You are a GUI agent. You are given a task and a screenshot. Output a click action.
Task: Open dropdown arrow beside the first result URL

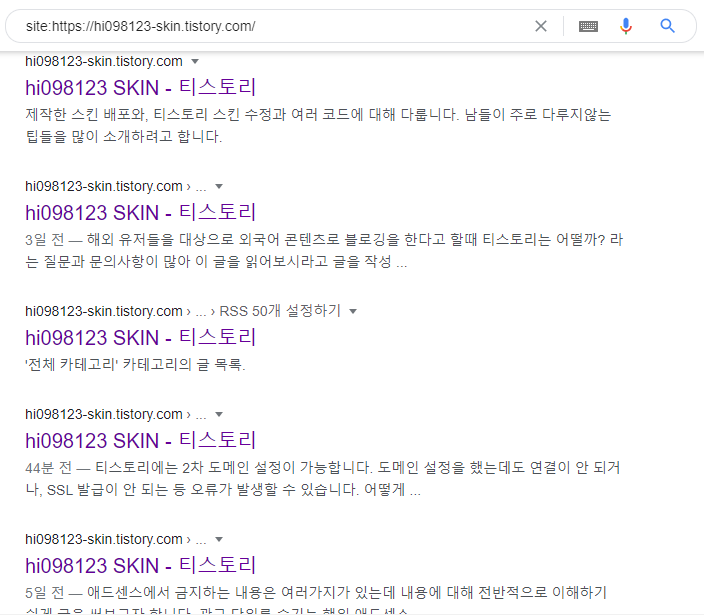(195, 62)
